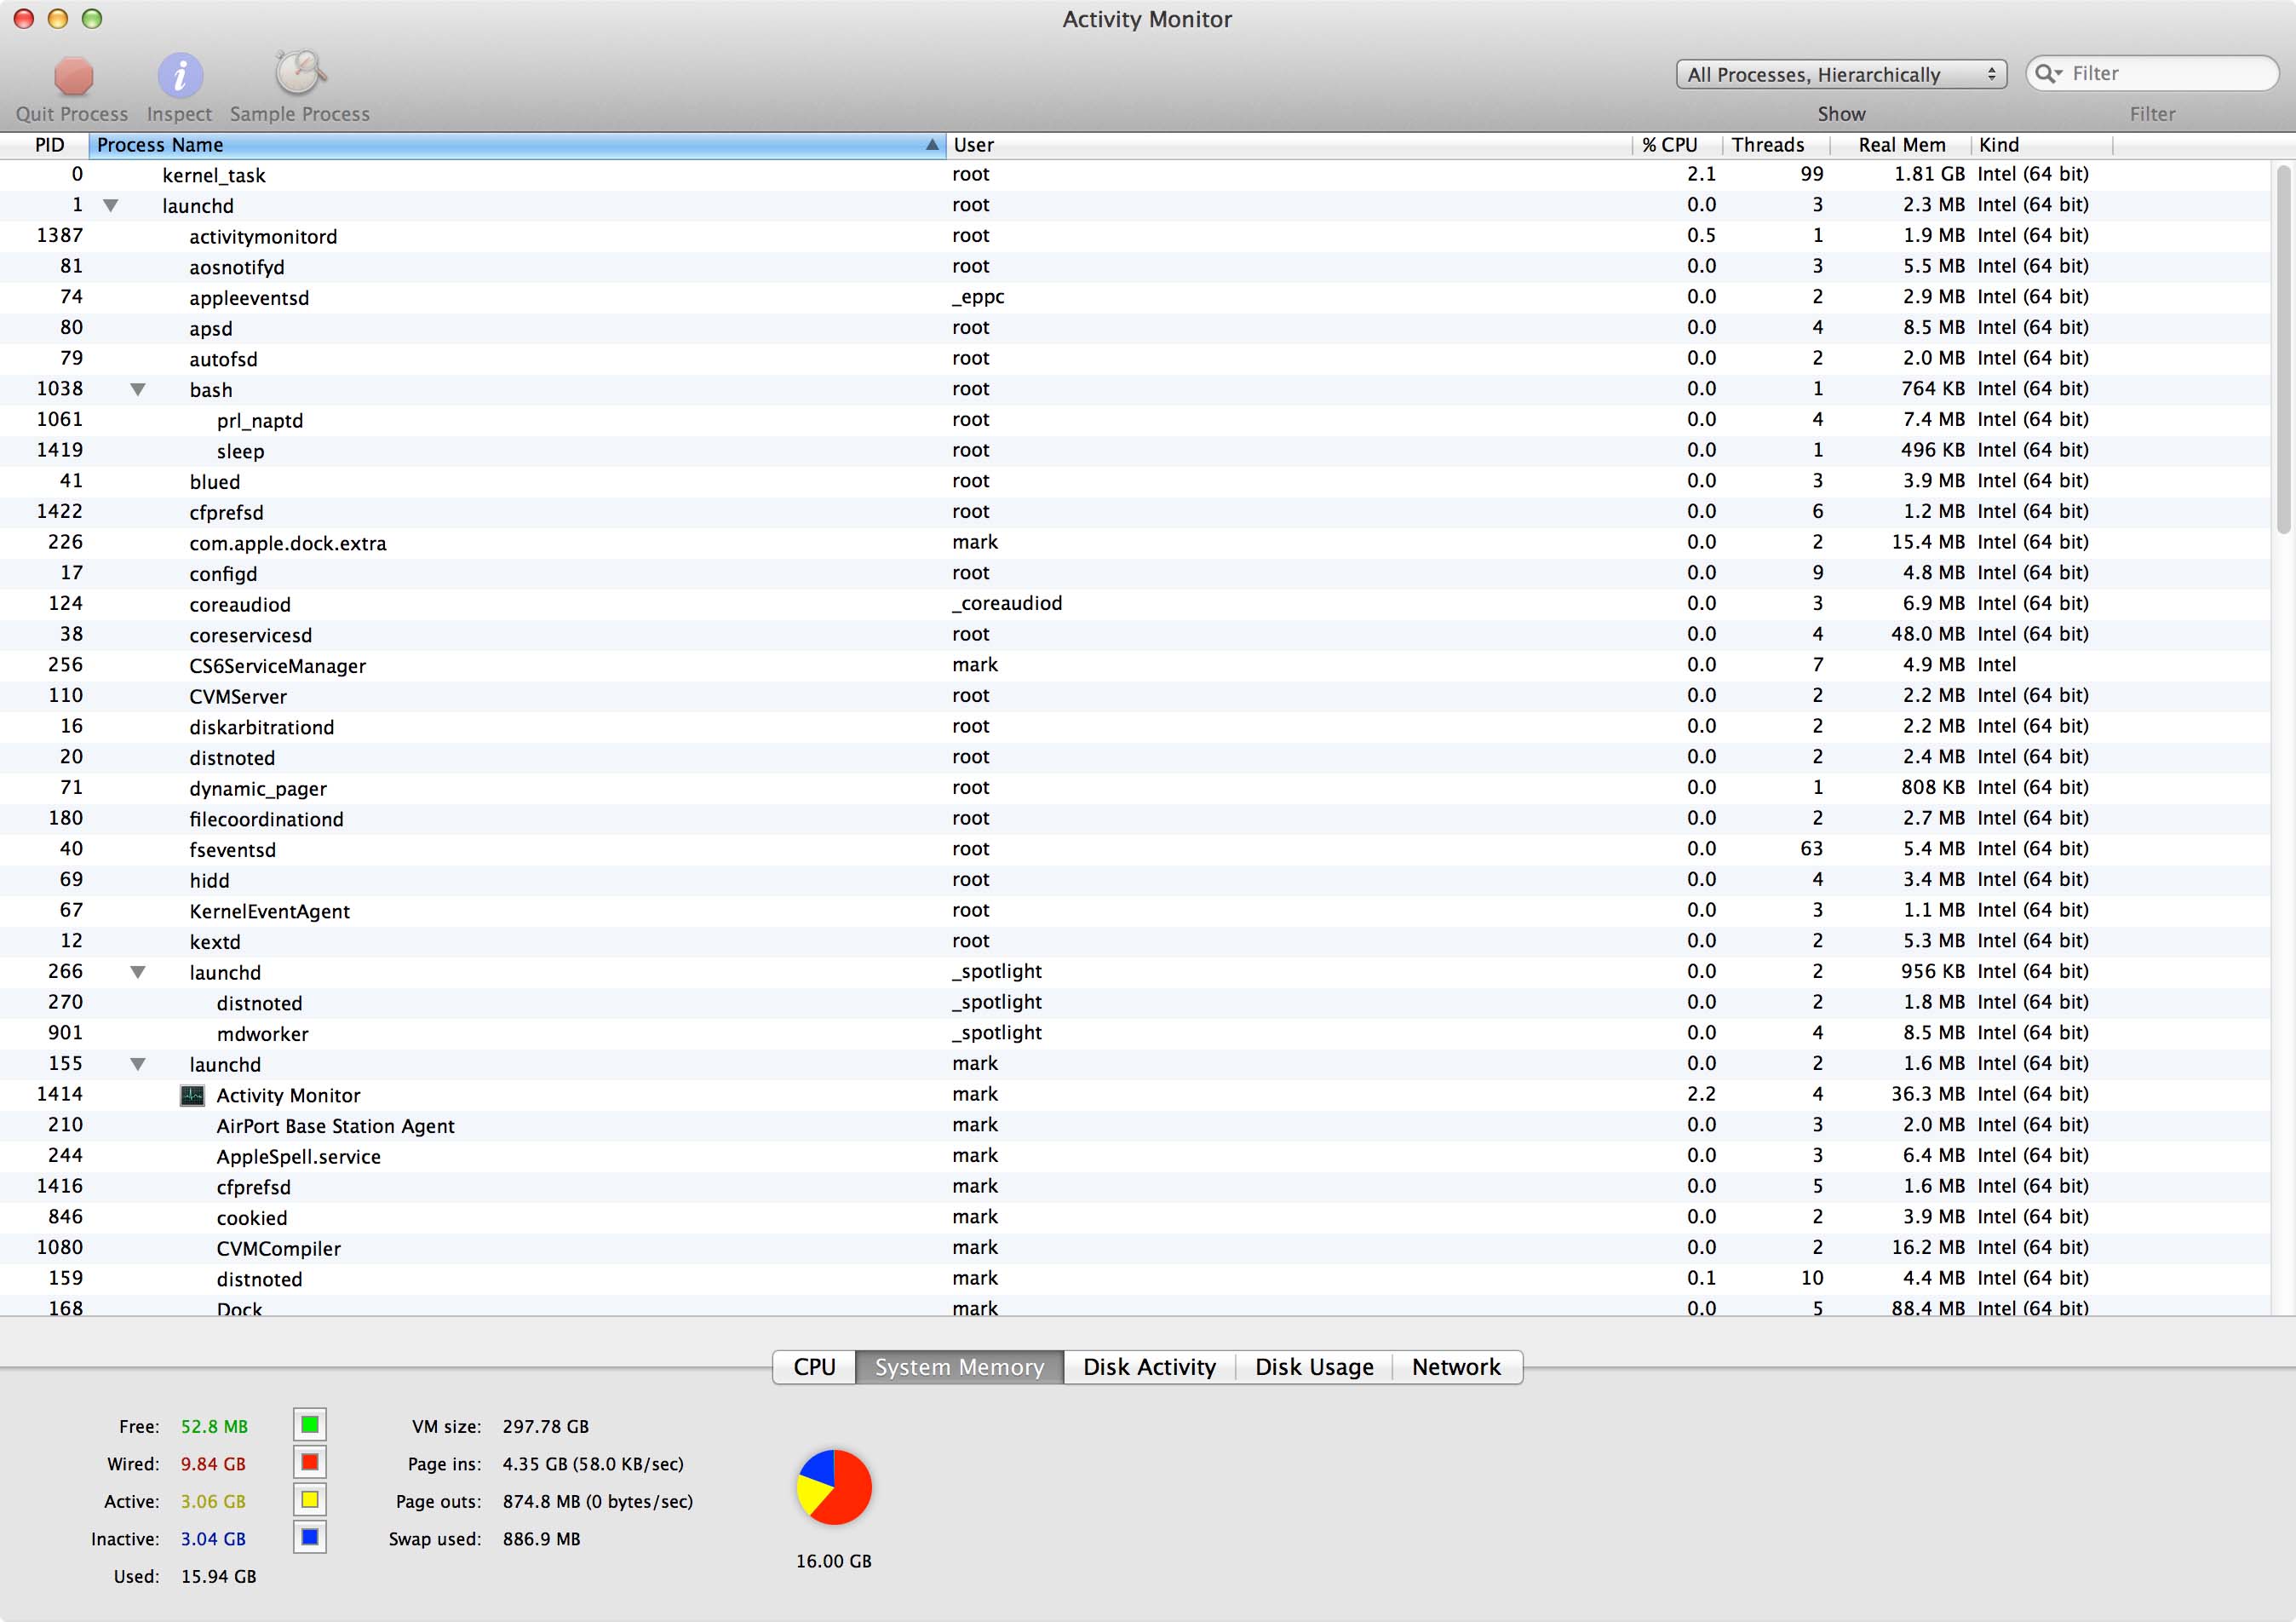This screenshot has height=1622, width=2296.
Task: Sort by the Threads column header
Action: point(1776,145)
